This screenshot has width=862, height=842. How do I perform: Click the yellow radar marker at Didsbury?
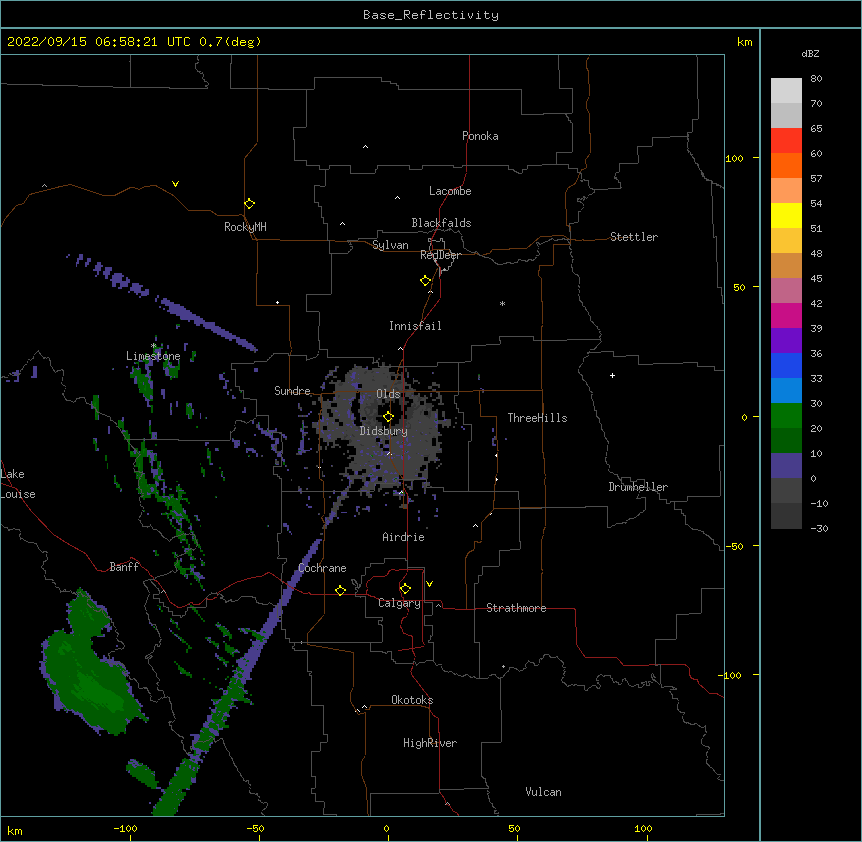point(388,417)
